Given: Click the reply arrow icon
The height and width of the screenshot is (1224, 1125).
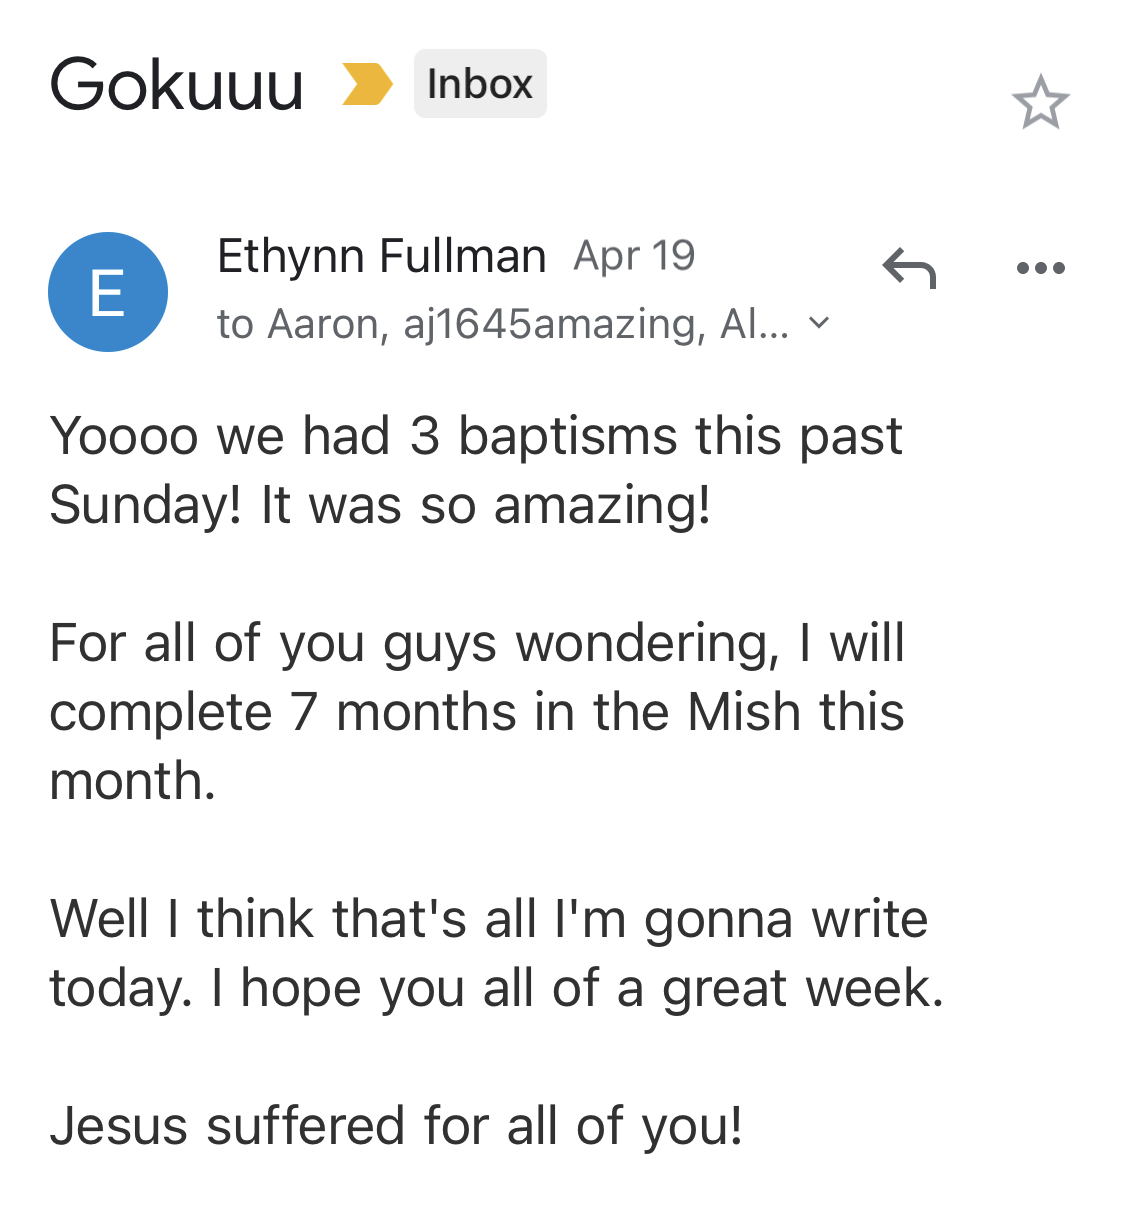Looking at the screenshot, I should (909, 268).
